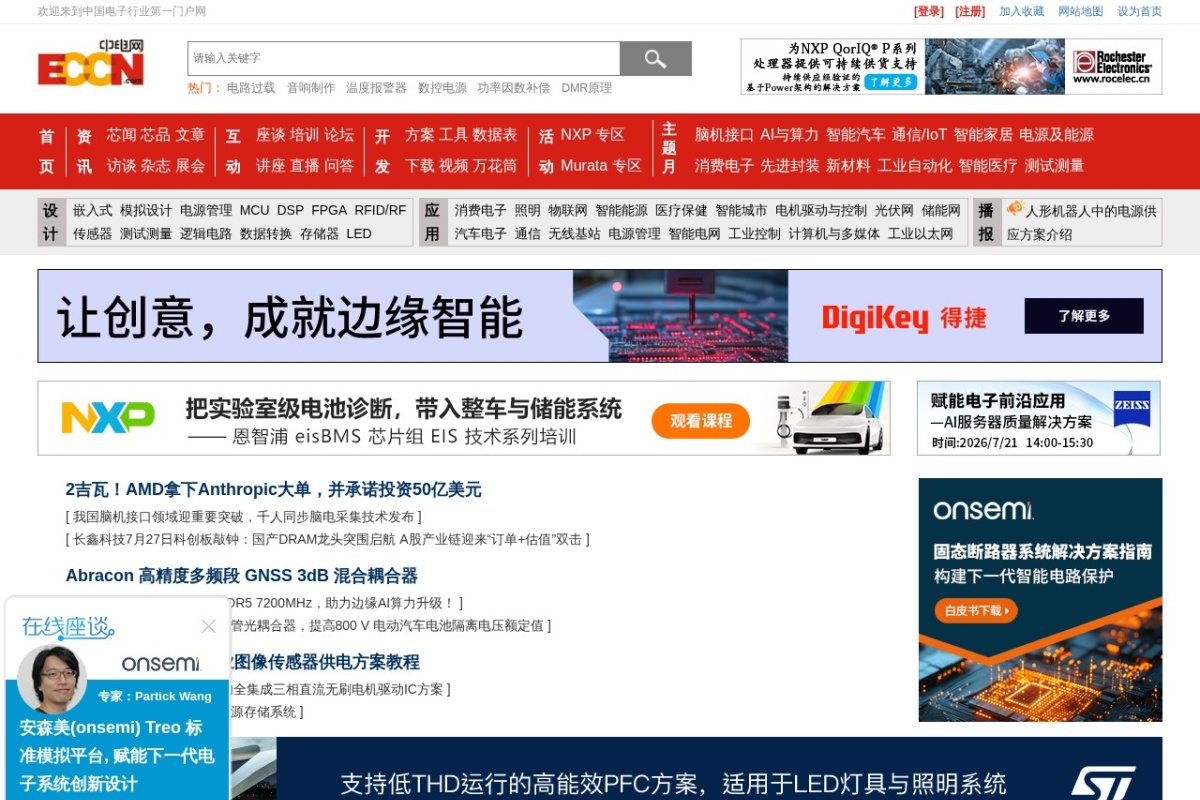Click hot keyword 温度报警器

click(376, 88)
